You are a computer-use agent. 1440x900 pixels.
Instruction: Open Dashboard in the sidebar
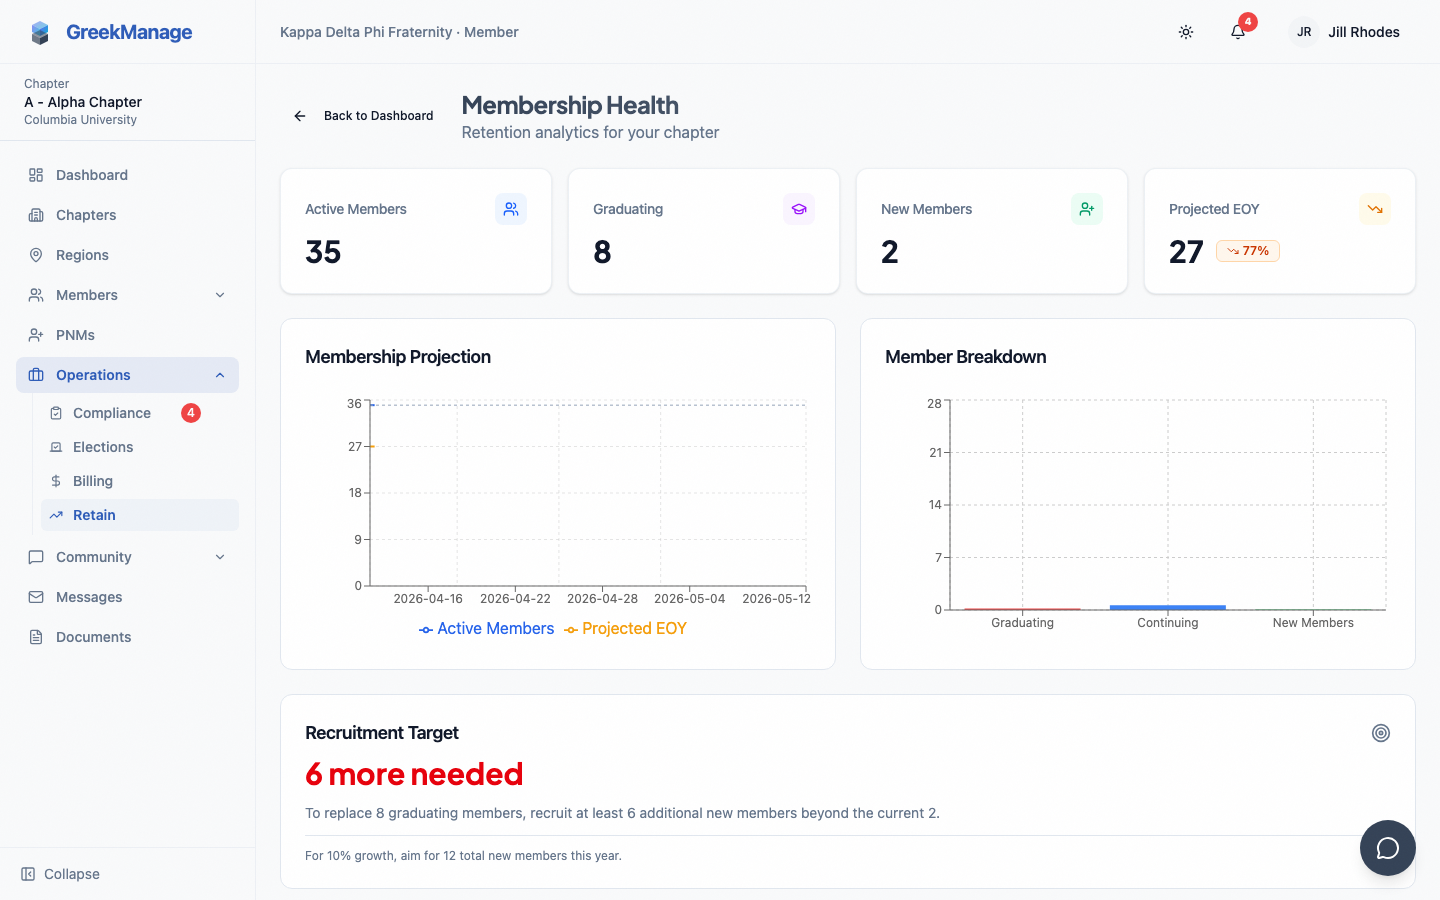pyautogui.click(x=127, y=175)
